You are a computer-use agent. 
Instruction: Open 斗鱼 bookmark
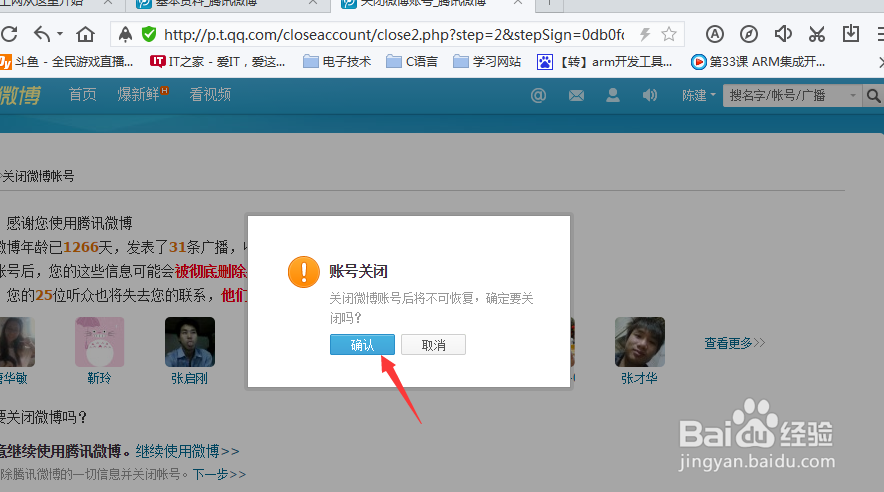pyautogui.click(x=67, y=61)
